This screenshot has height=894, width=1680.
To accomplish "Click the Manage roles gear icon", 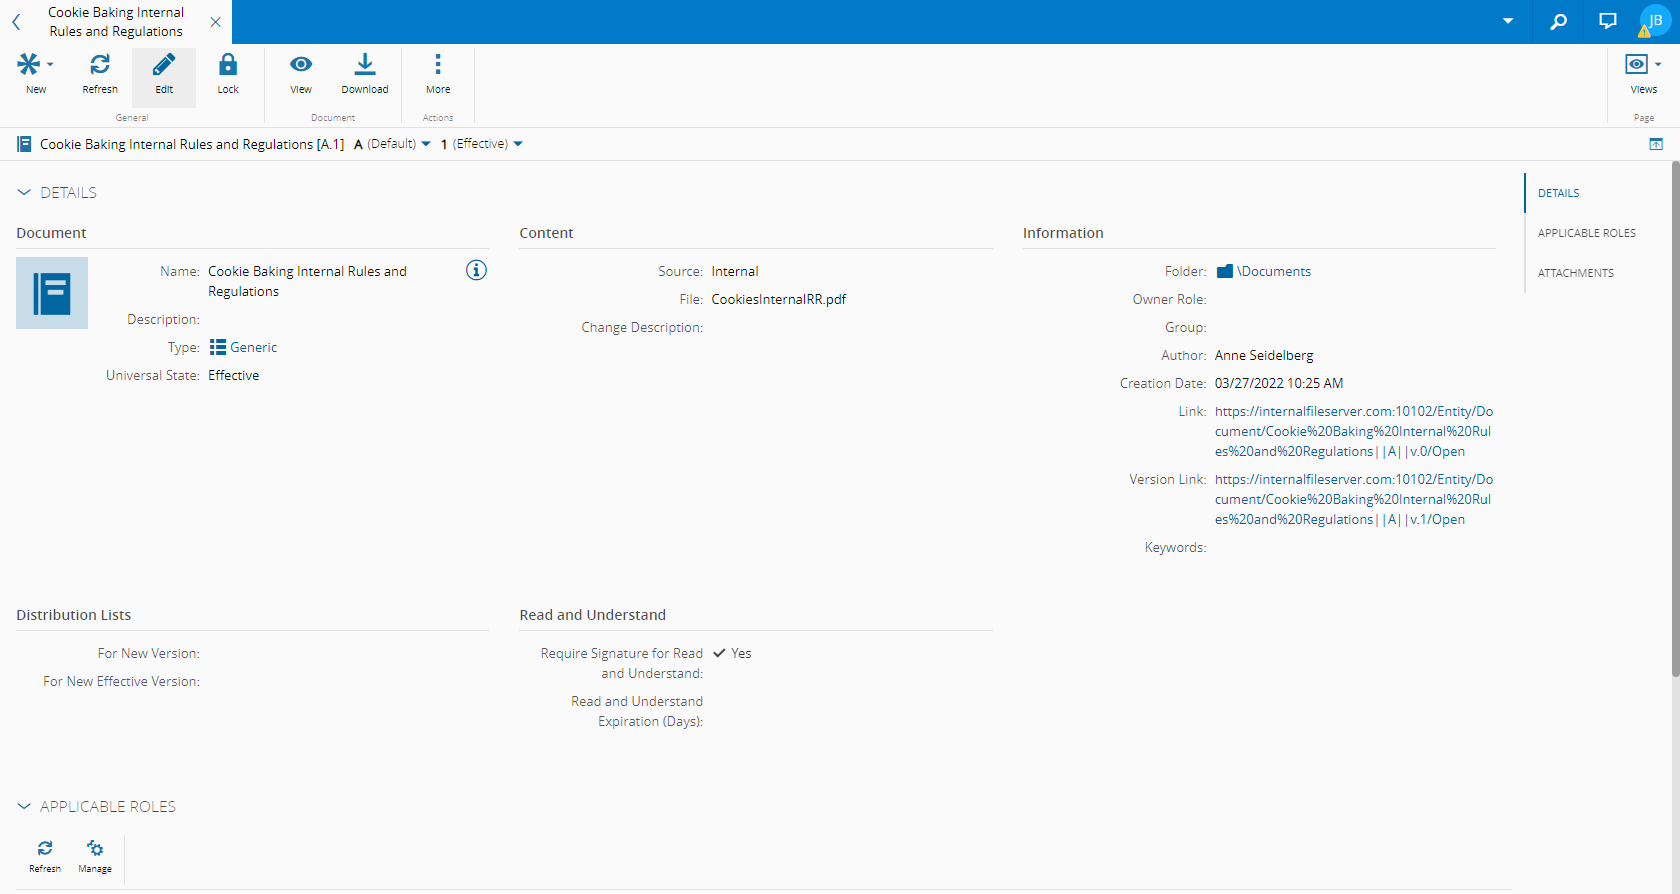I will pyautogui.click(x=95, y=849).
